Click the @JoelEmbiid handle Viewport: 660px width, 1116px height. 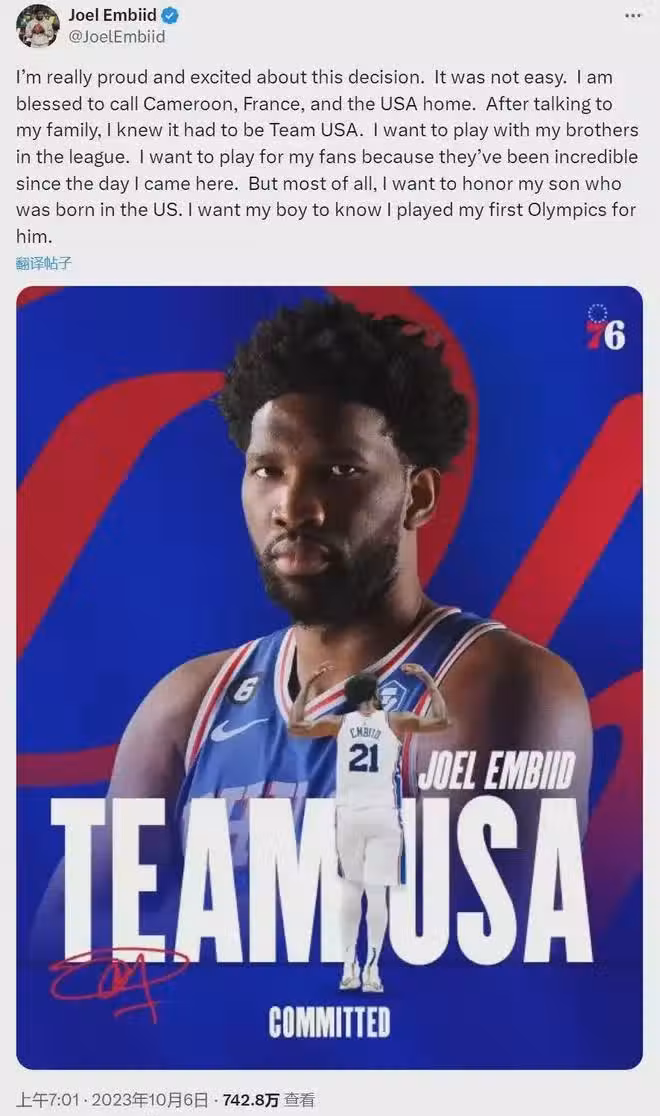pos(117,36)
